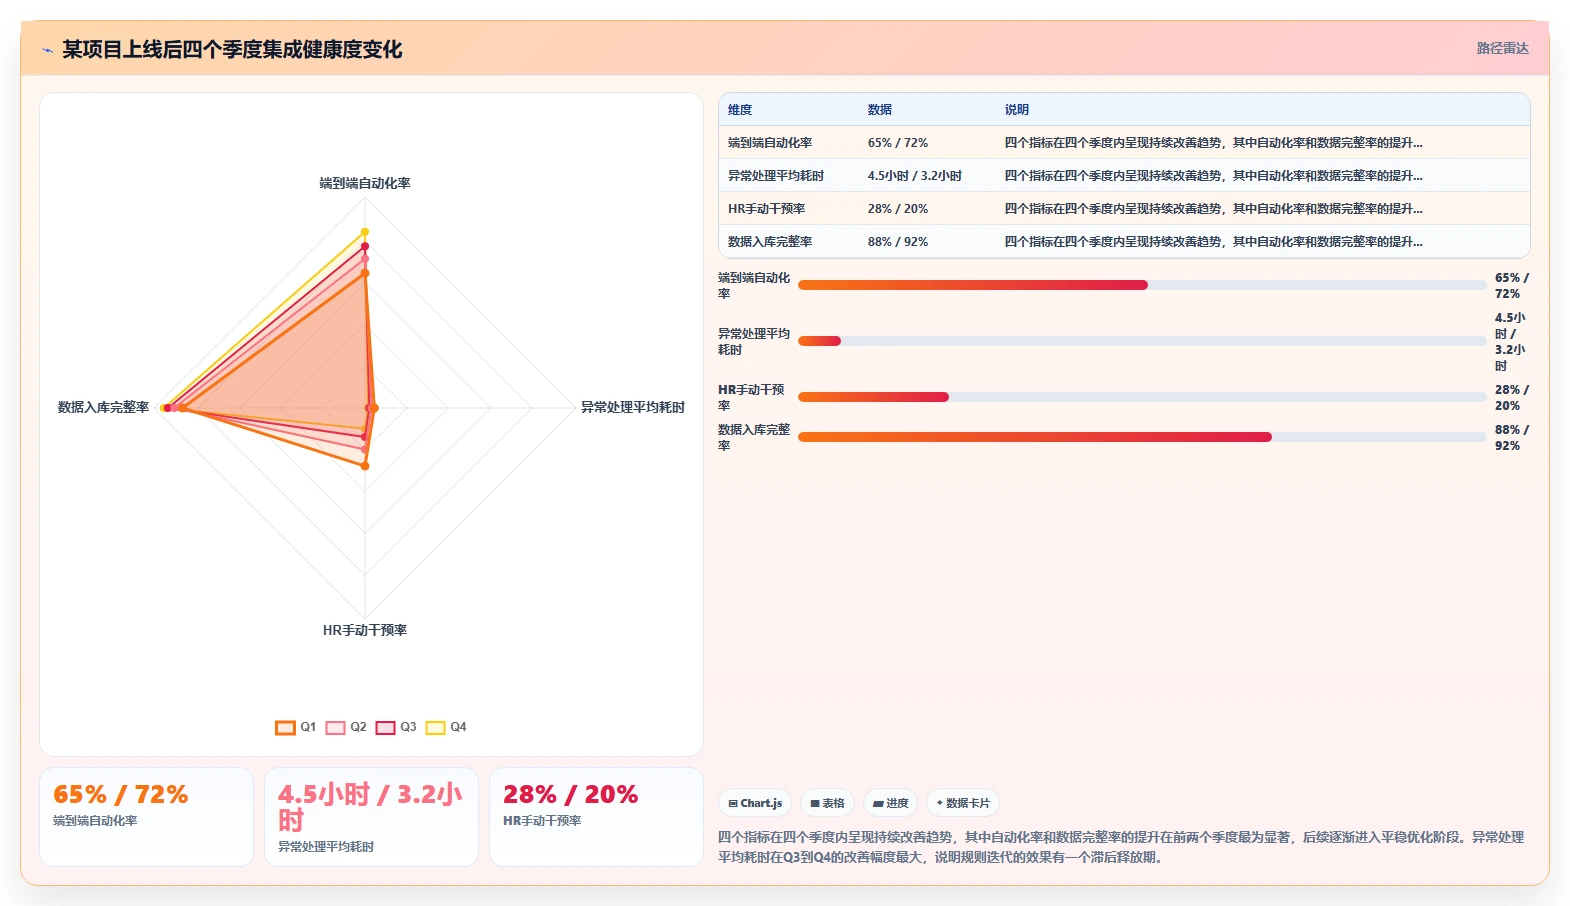Click the 路径雷达 label in header
The image size is (1570, 906).
coord(1502,48)
